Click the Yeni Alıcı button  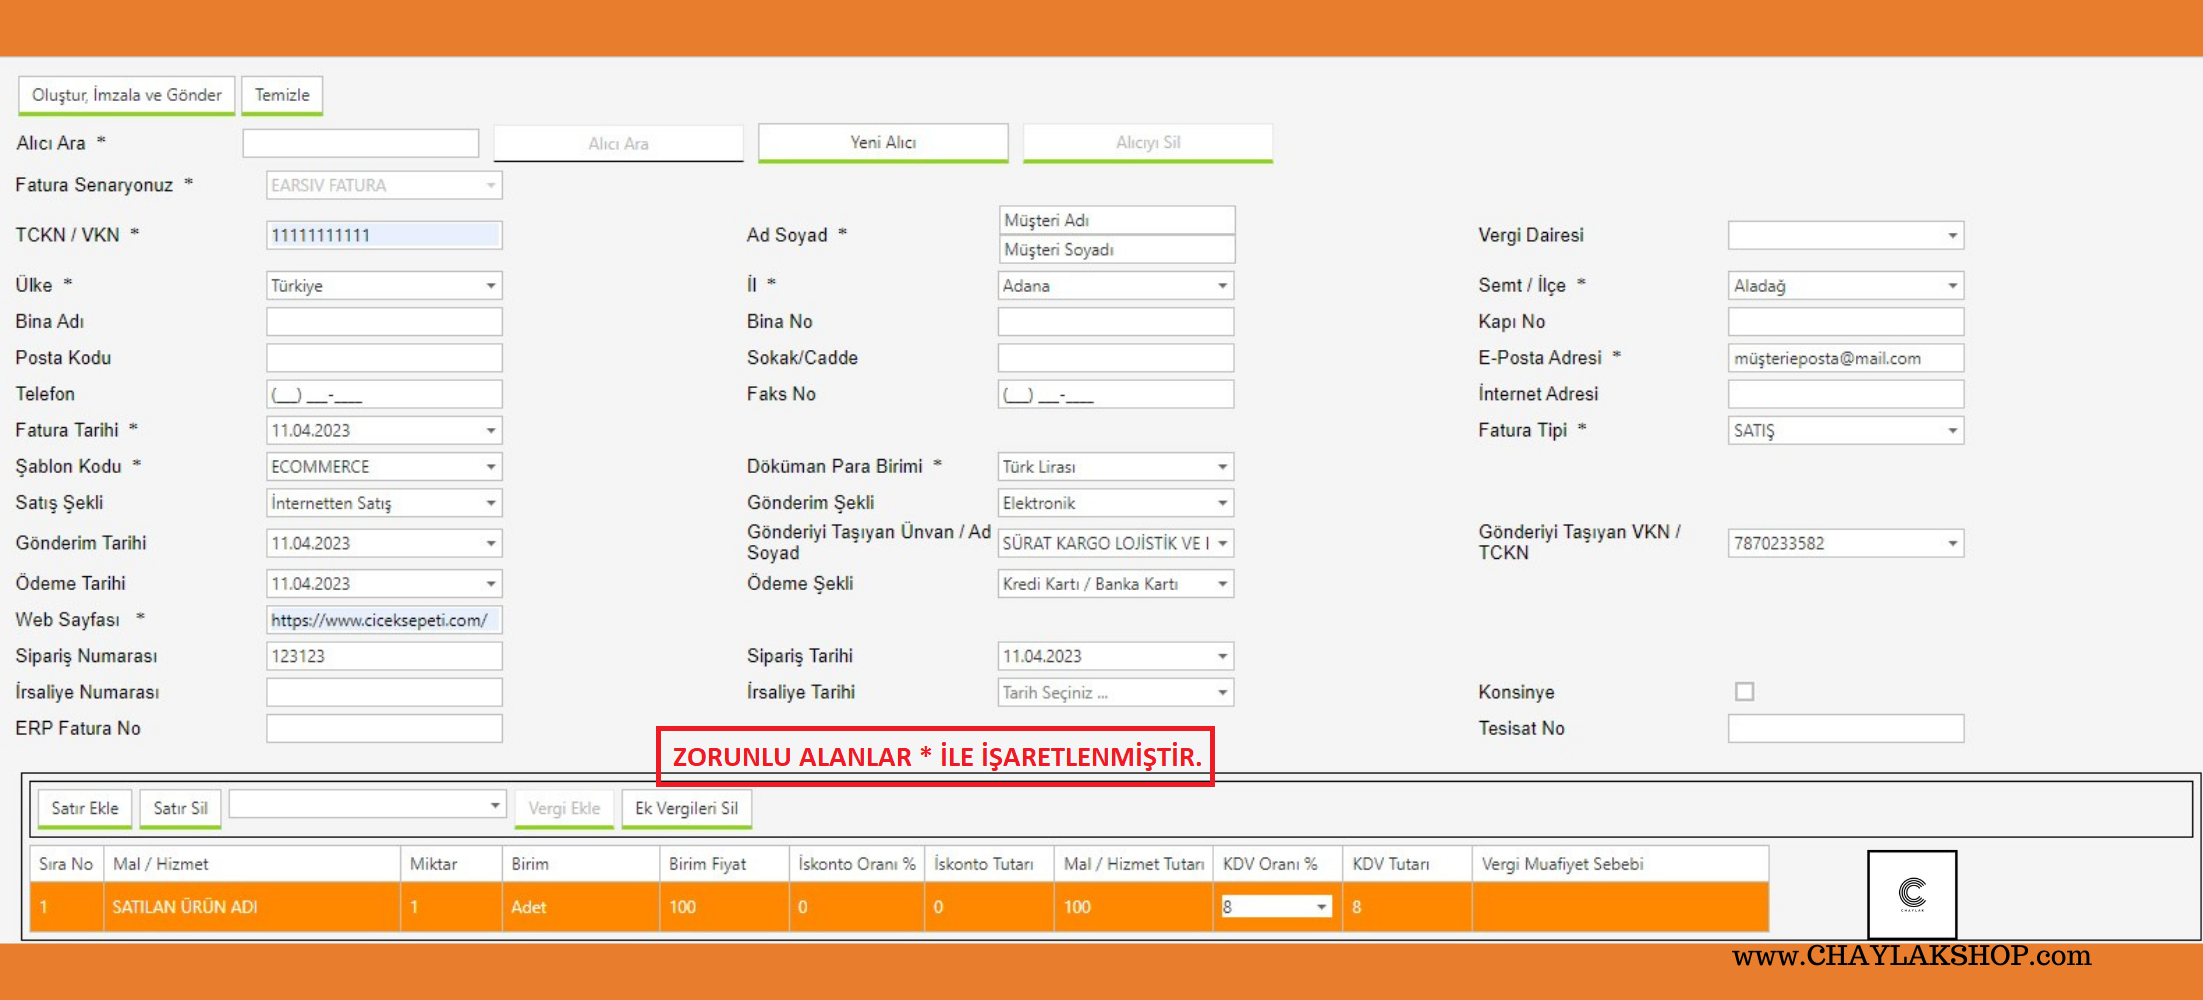coord(883,142)
